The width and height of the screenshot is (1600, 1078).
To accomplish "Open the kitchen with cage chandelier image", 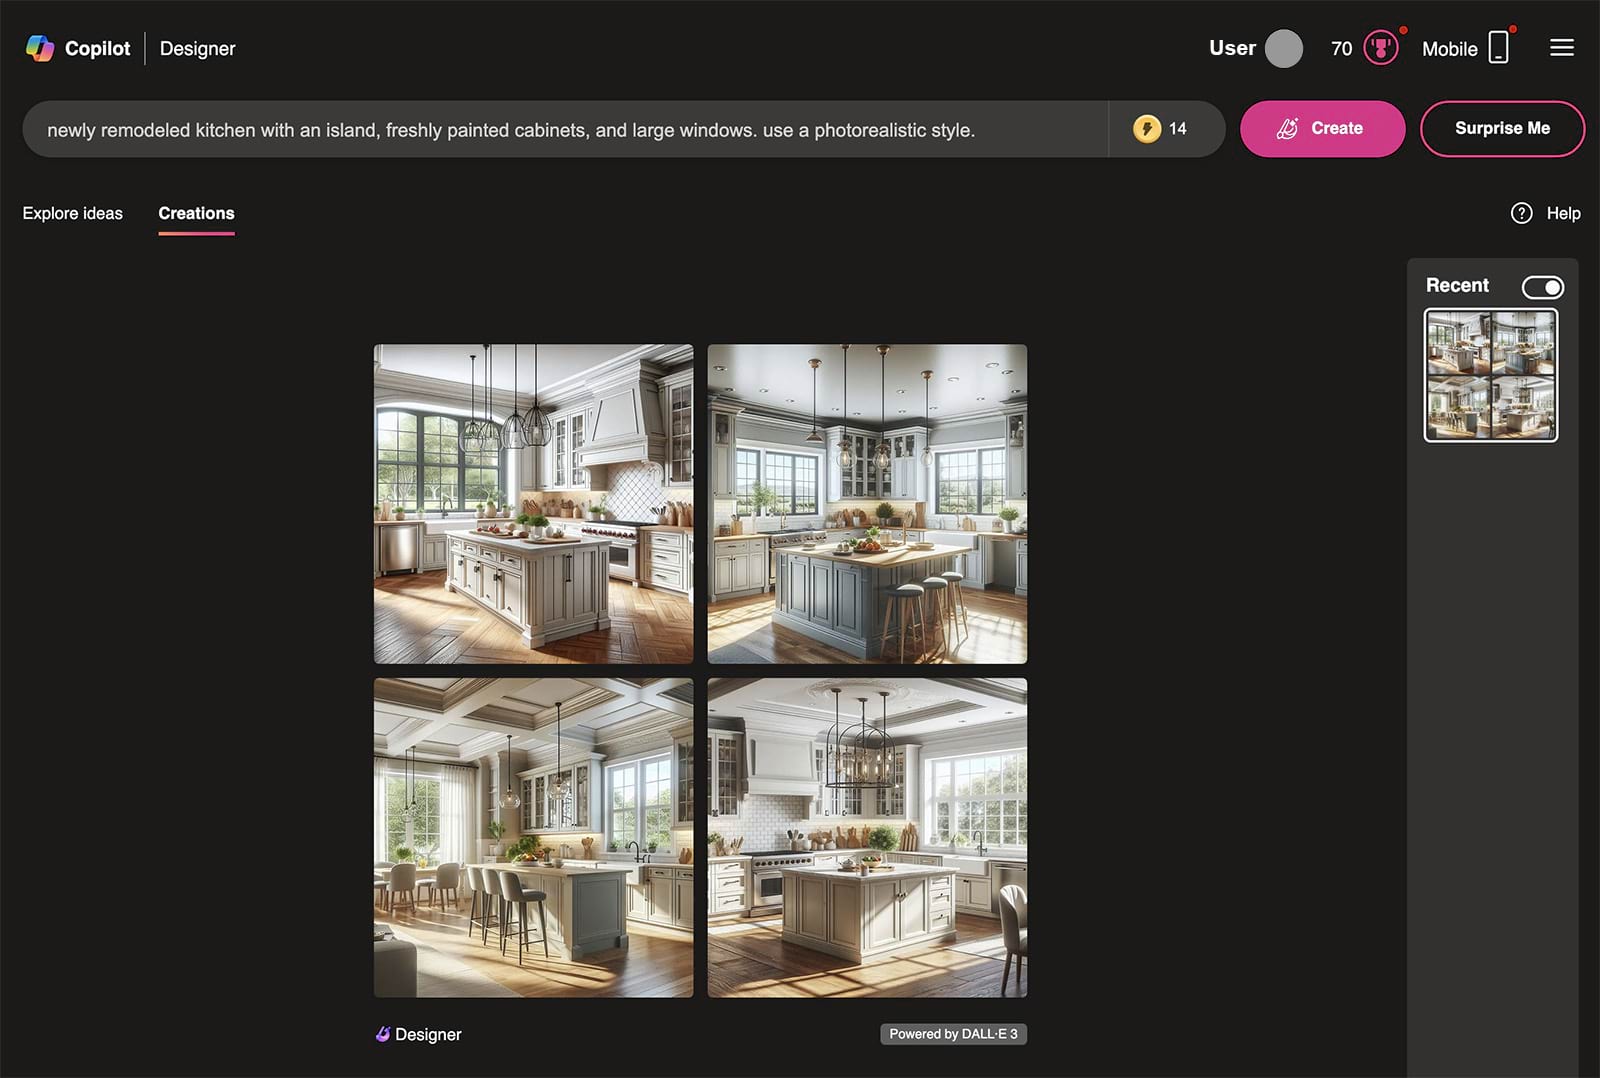I will pyautogui.click(x=867, y=838).
